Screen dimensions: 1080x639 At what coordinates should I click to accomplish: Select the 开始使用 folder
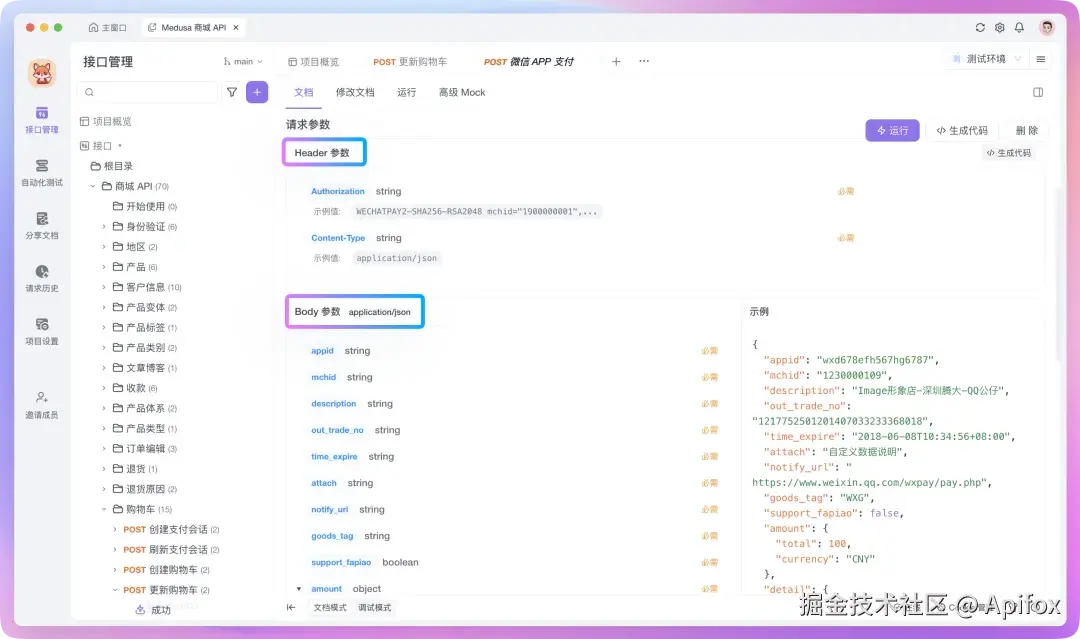point(145,207)
